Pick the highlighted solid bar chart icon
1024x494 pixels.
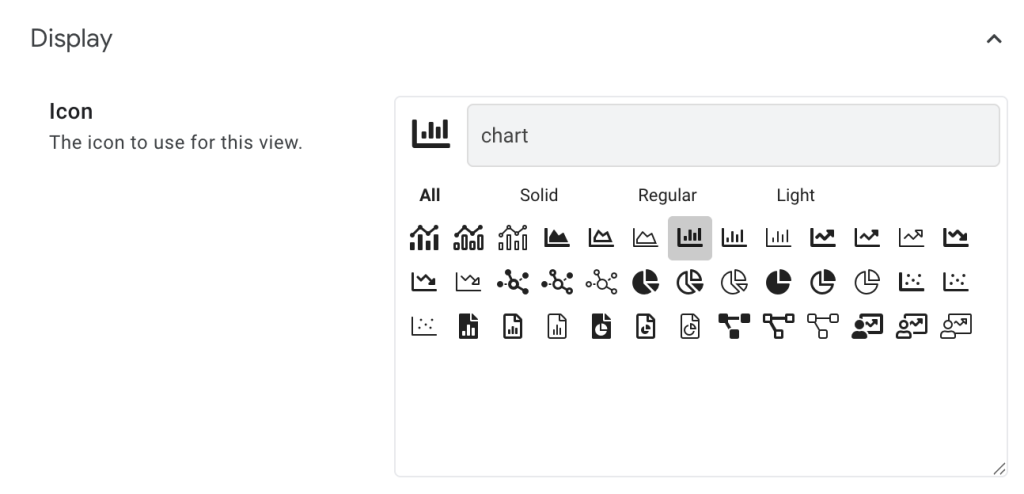point(690,238)
